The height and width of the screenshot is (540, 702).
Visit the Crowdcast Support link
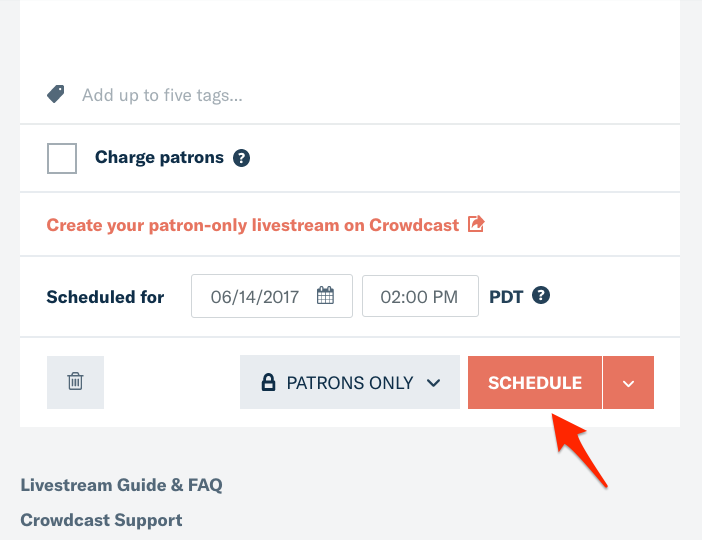(x=101, y=520)
